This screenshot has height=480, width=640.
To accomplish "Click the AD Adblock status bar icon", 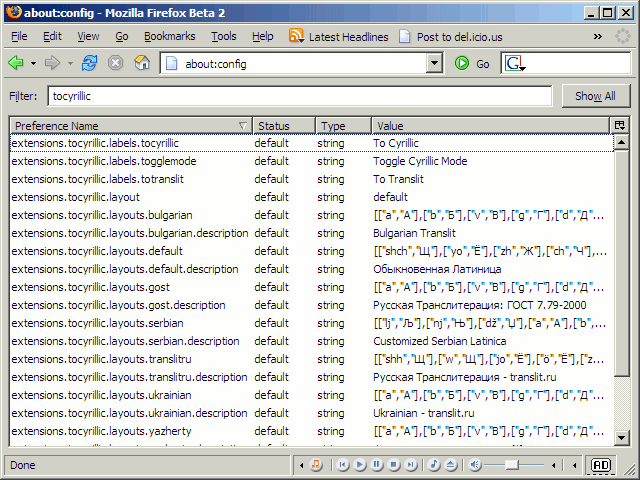I will (x=601, y=465).
